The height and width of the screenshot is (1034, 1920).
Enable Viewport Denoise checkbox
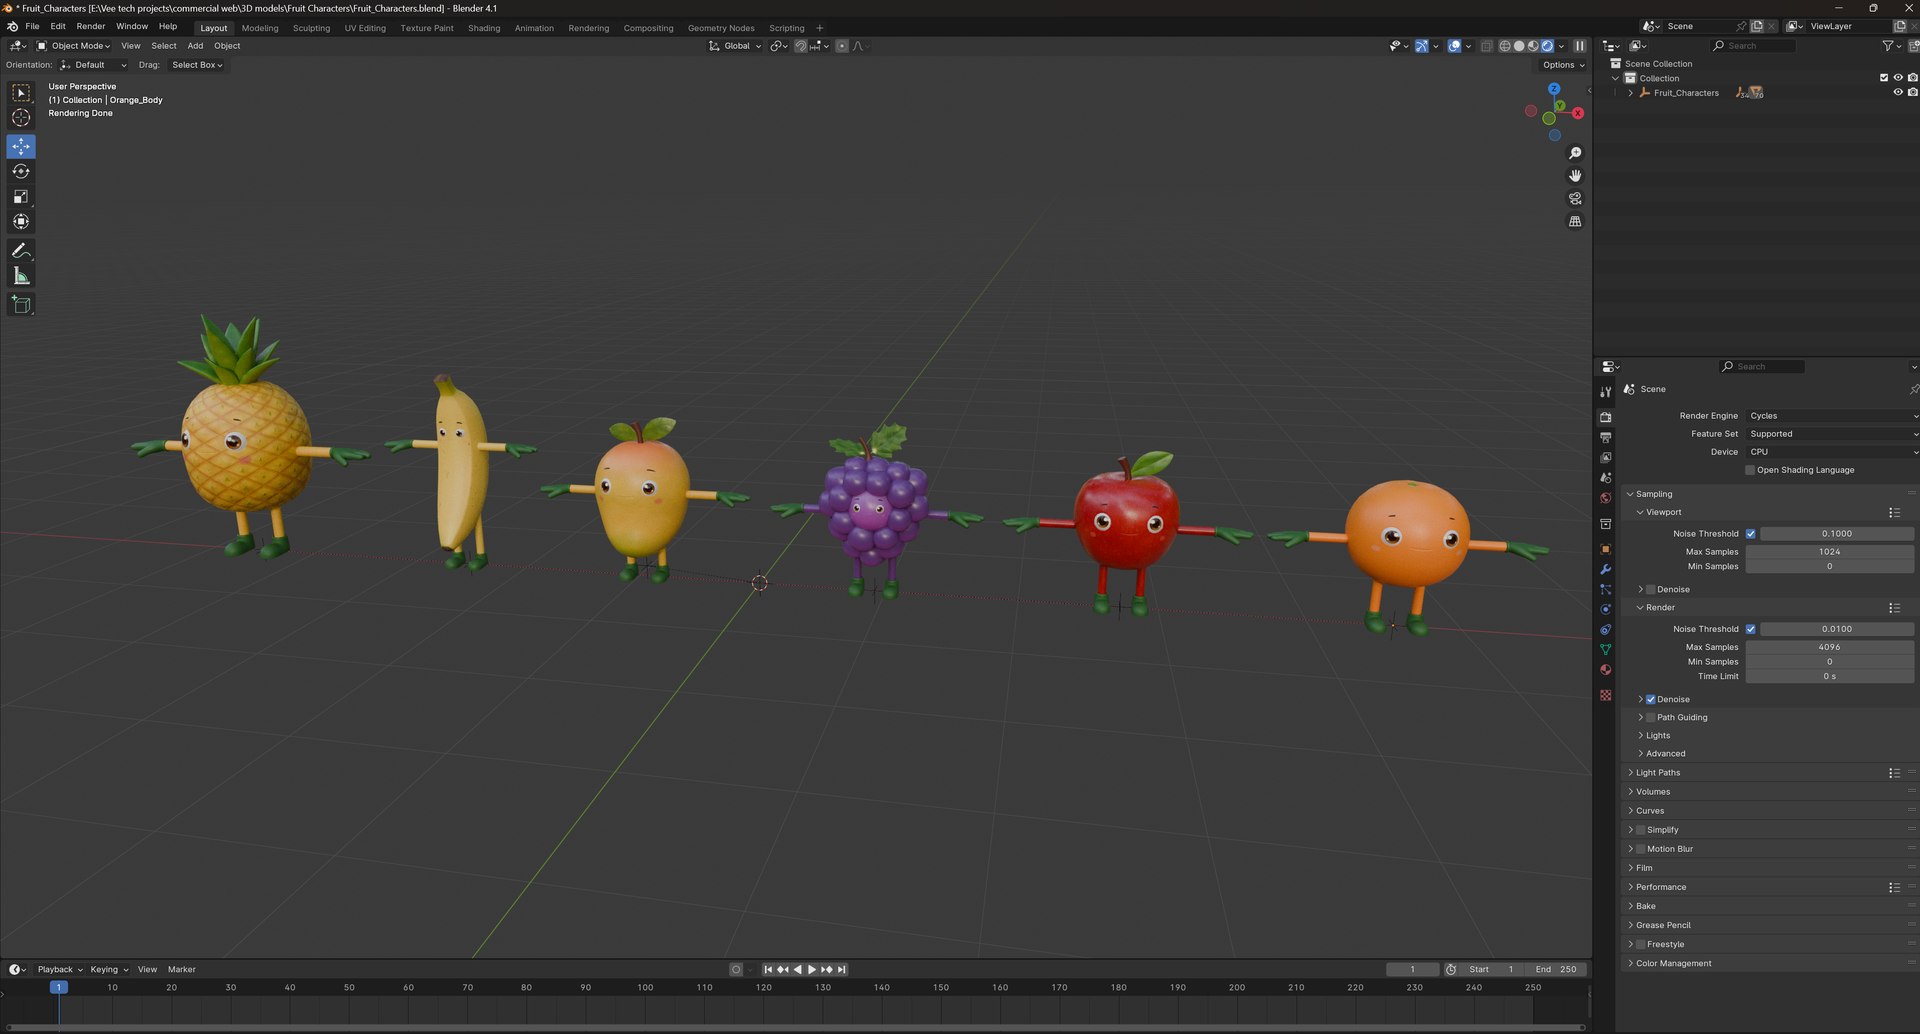tap(1650, 590)
